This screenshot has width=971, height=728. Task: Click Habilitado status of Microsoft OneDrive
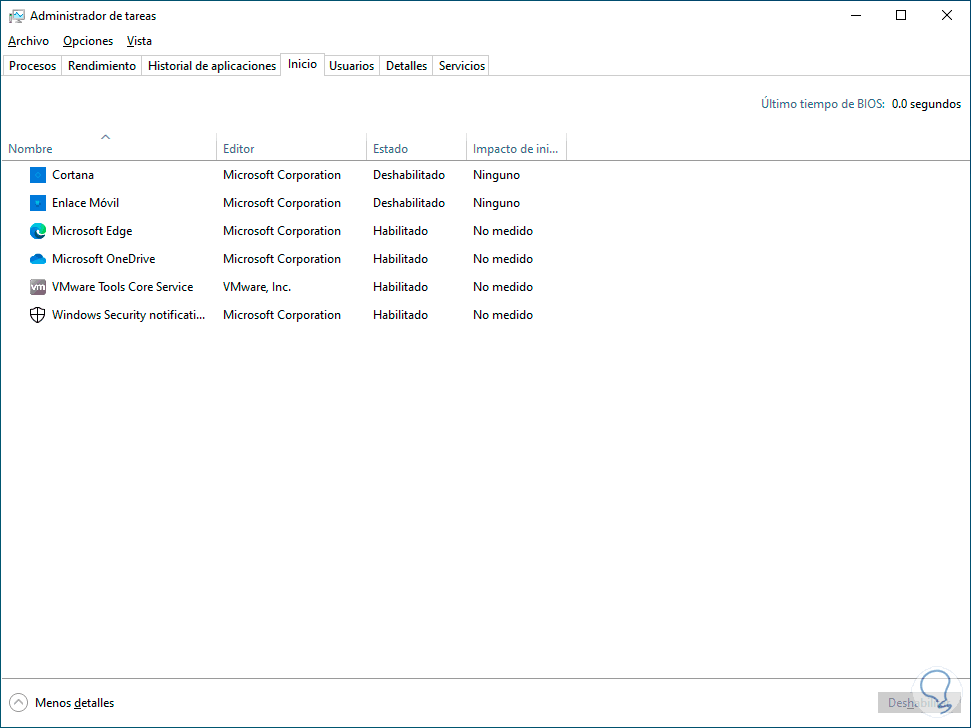click(400, 259)
